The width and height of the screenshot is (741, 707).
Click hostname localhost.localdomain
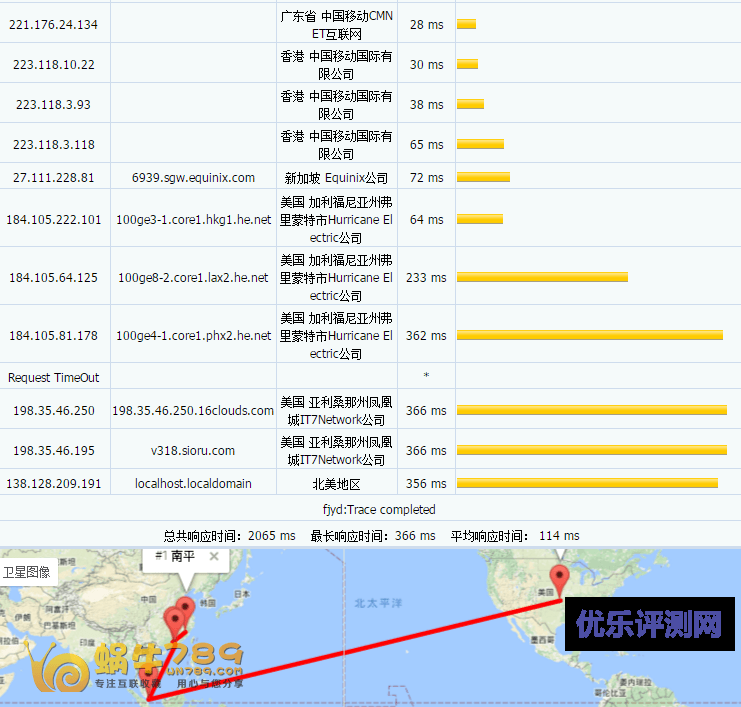point(193,484)
